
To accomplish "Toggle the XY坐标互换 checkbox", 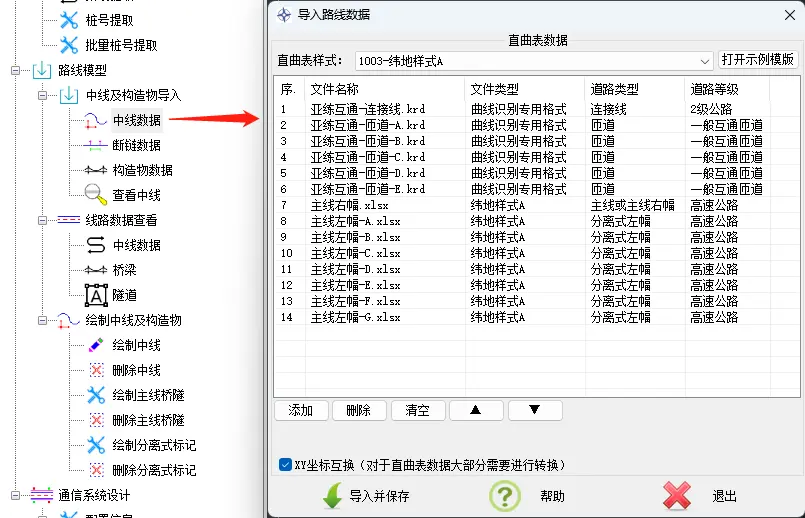I will pyautogui.click(x=285, y=465).
